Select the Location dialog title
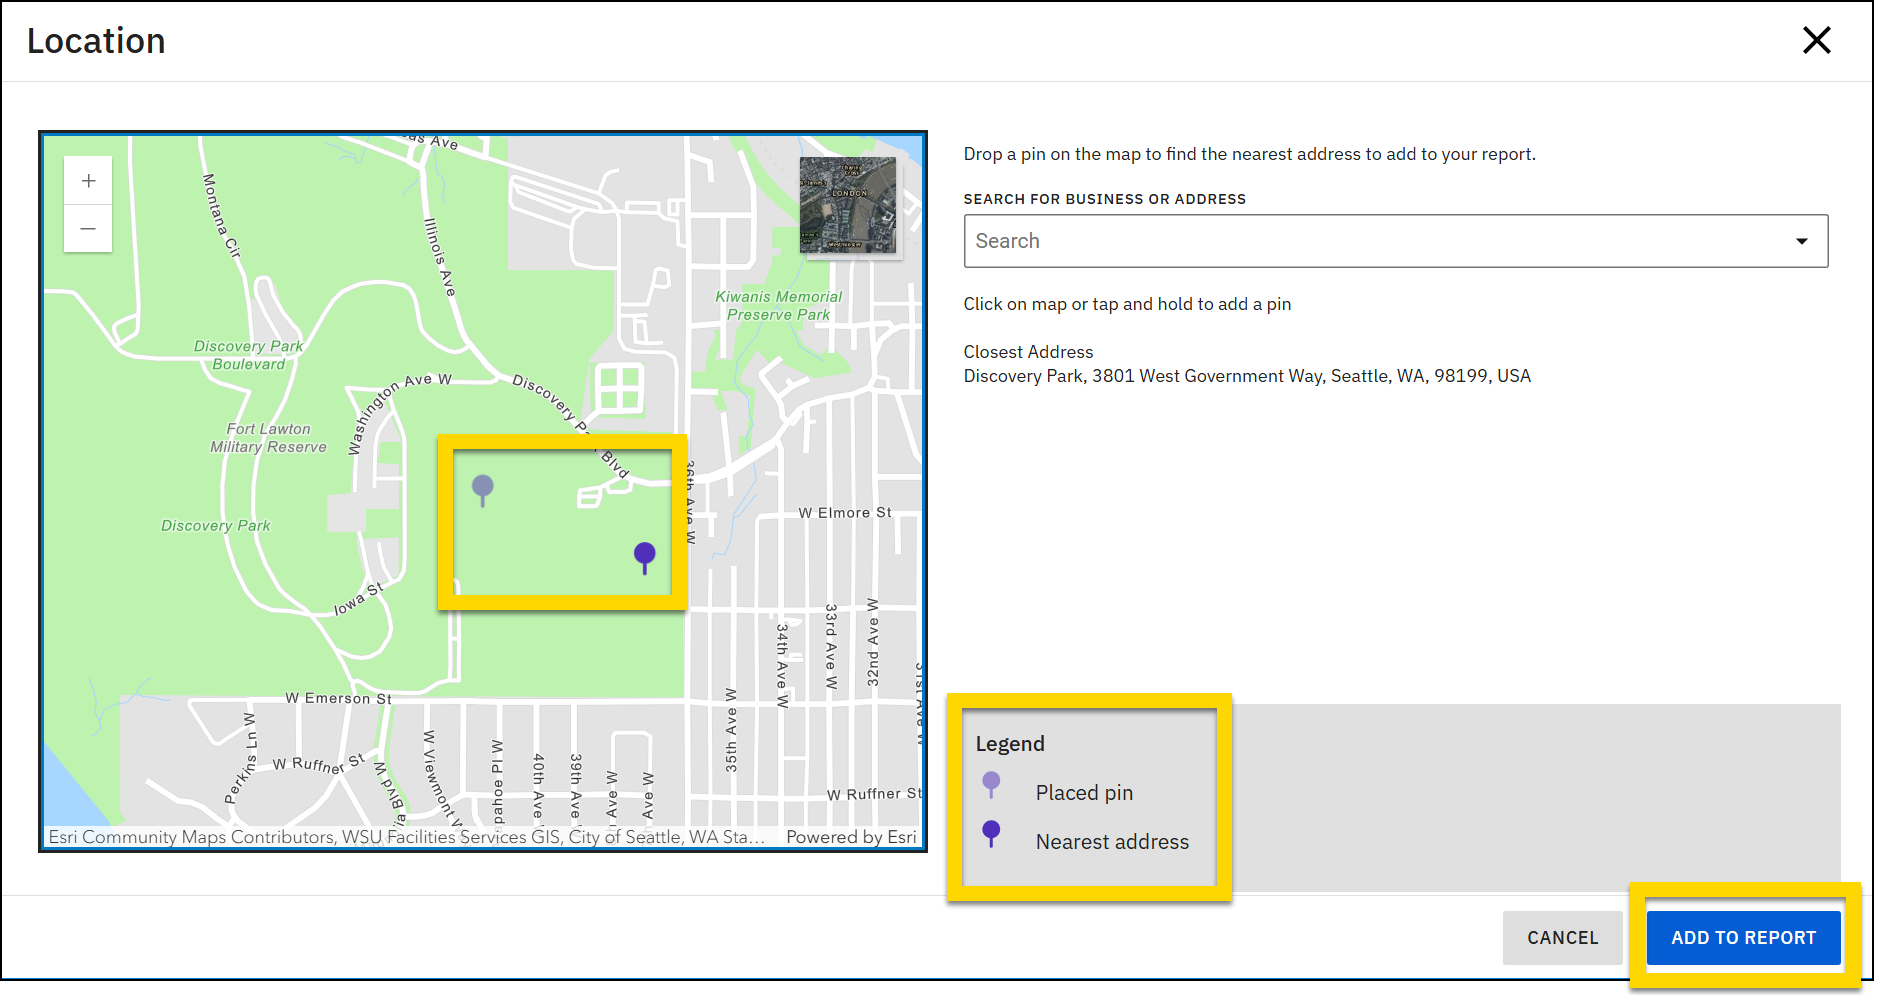 (x=97, y=40)
